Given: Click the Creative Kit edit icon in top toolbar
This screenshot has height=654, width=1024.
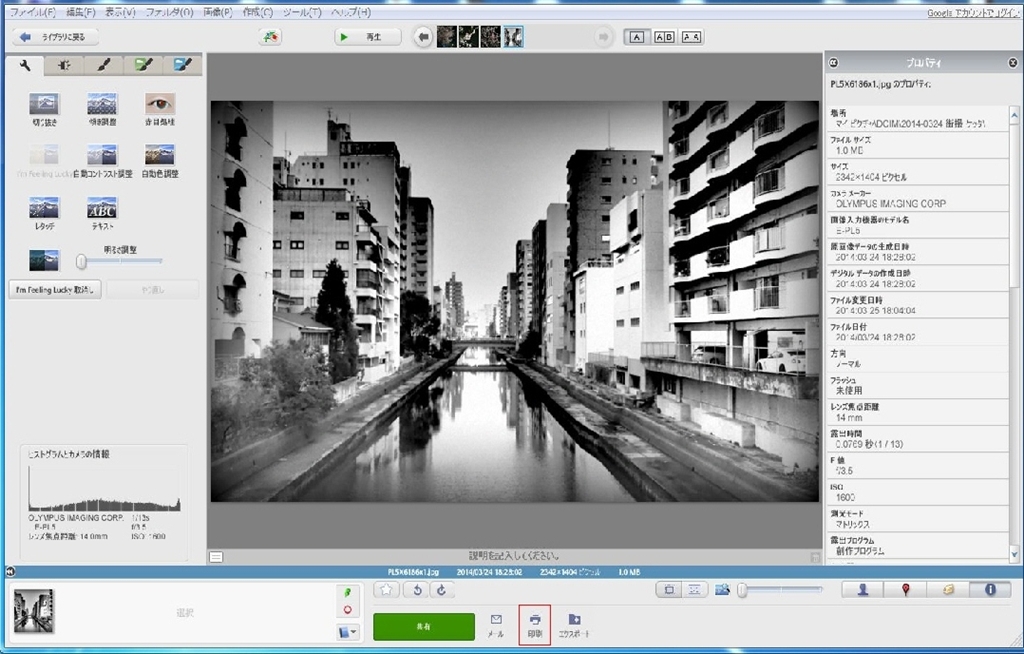Looking at the screenshot, I should (x=270, y=37).
